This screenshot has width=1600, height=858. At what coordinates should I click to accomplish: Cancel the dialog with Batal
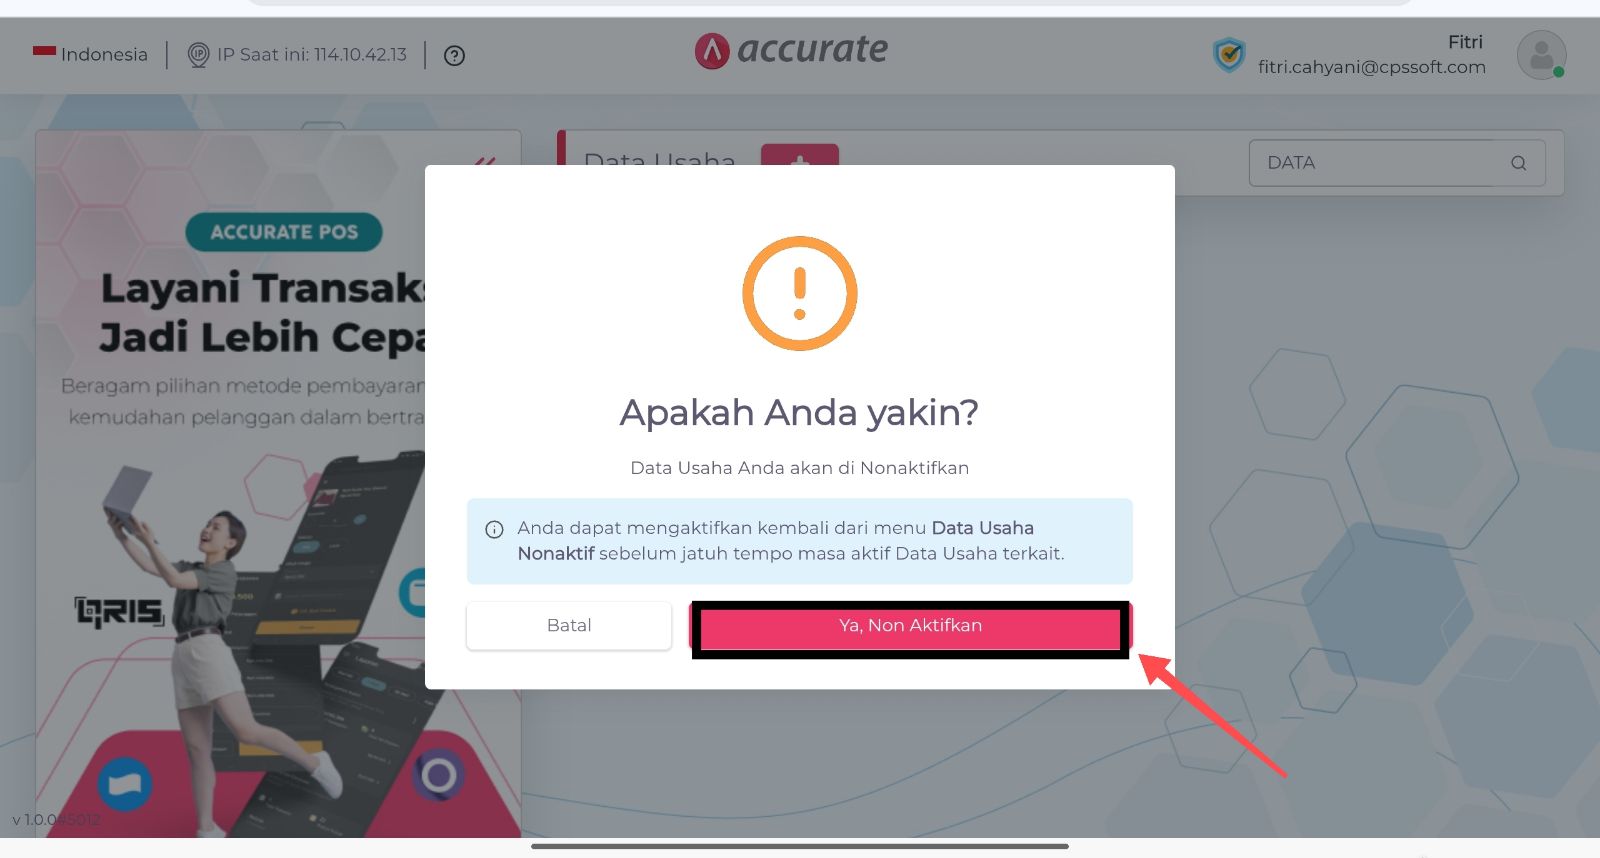(569, 626)
